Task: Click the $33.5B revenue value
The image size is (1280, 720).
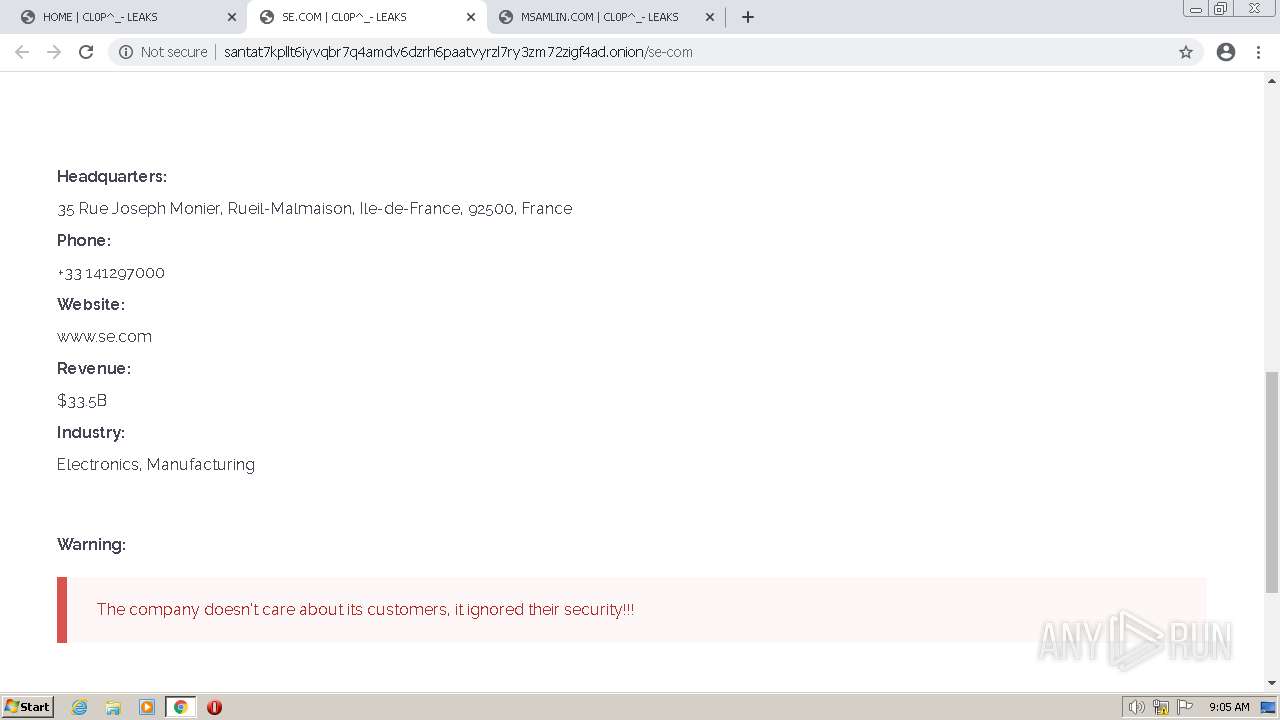Action: (82, 401)
